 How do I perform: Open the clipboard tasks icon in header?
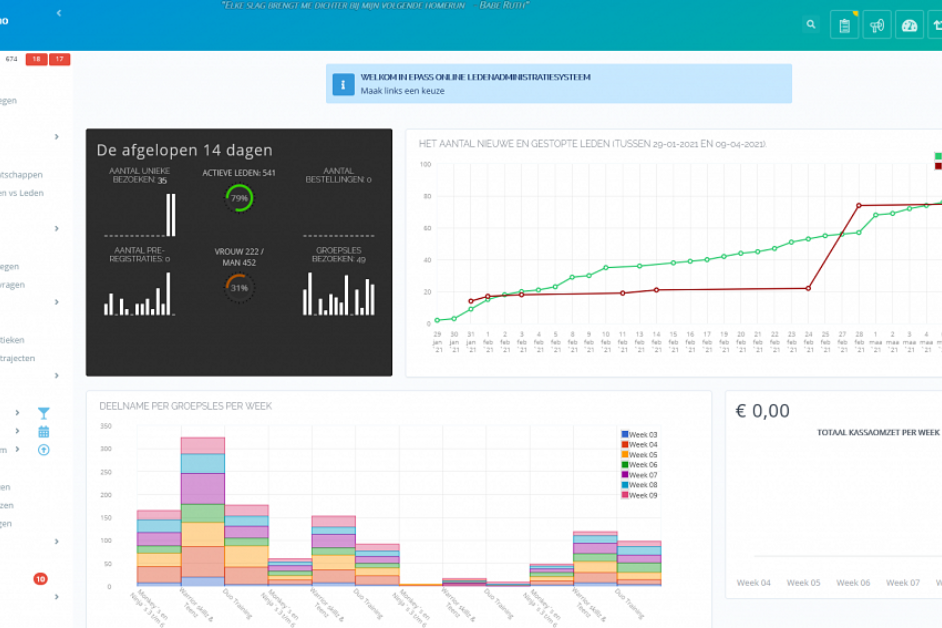[844, 25]
